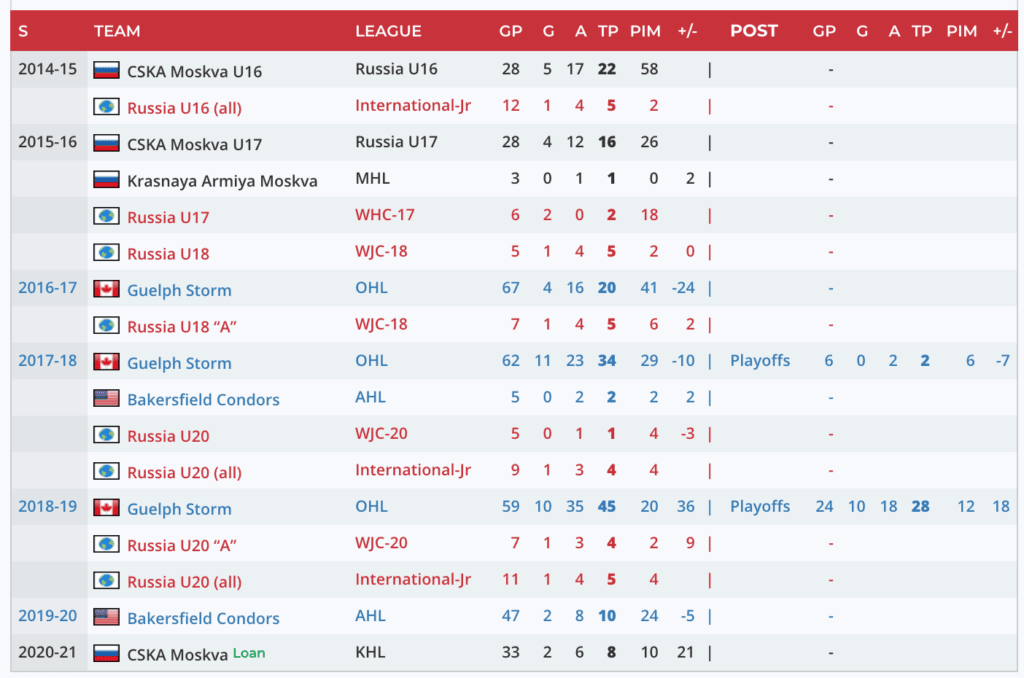
Task: Click the green Loan label
Action: click(x=249, y=653)
